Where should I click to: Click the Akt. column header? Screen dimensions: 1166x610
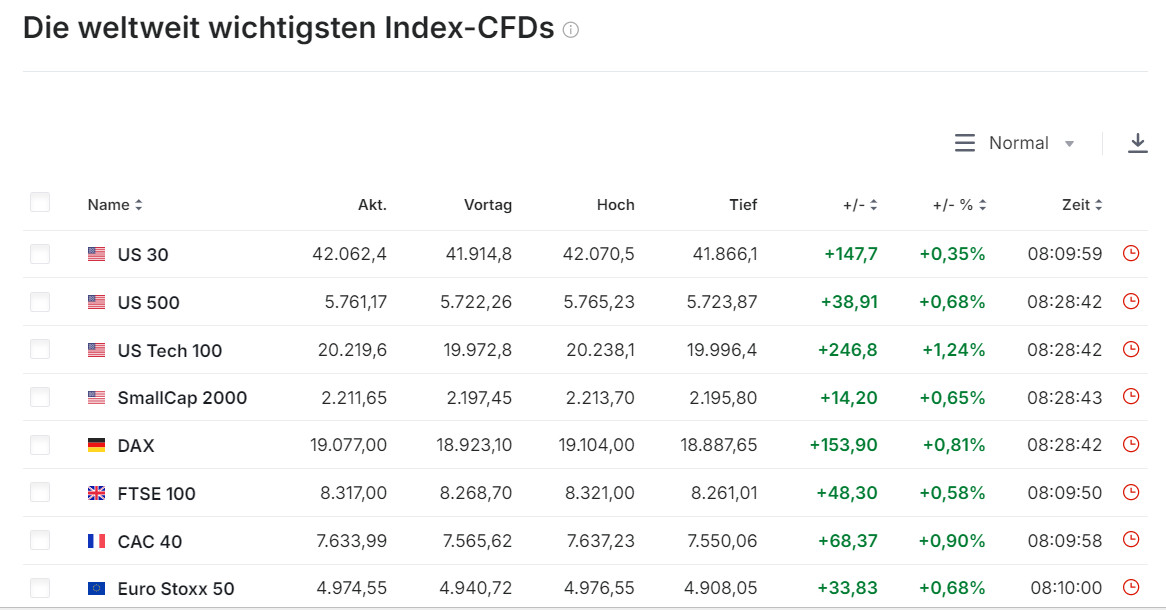click(372, 205)
